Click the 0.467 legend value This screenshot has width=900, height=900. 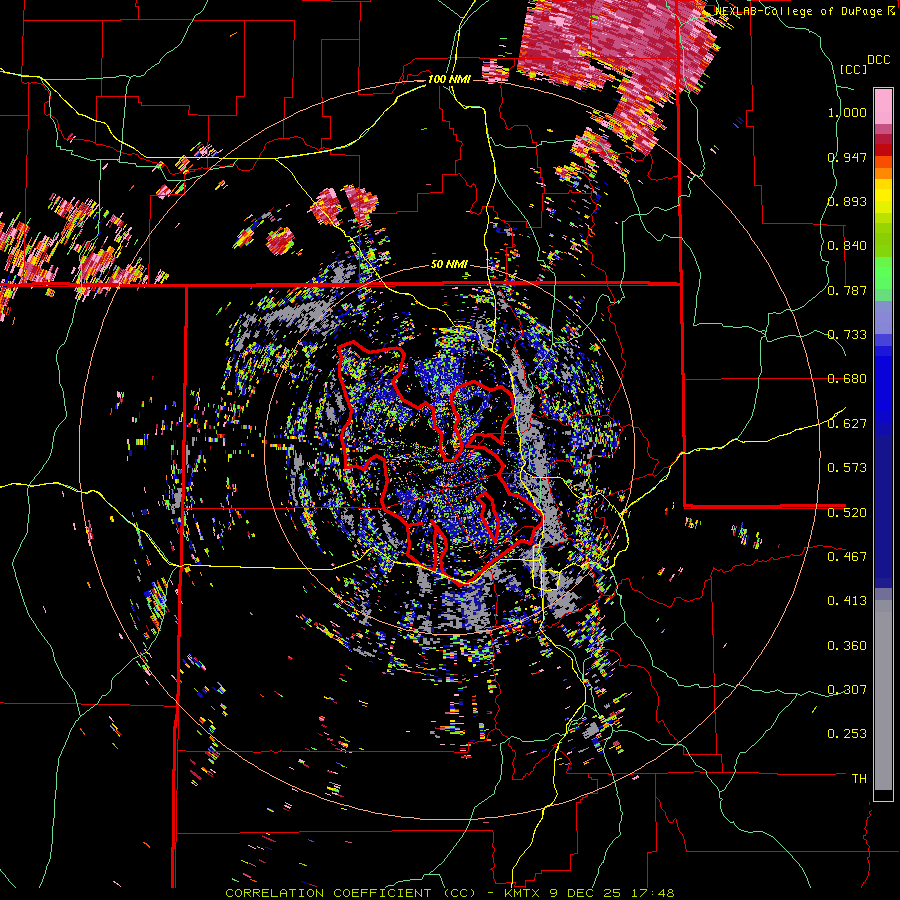click(x=847, y=556)
